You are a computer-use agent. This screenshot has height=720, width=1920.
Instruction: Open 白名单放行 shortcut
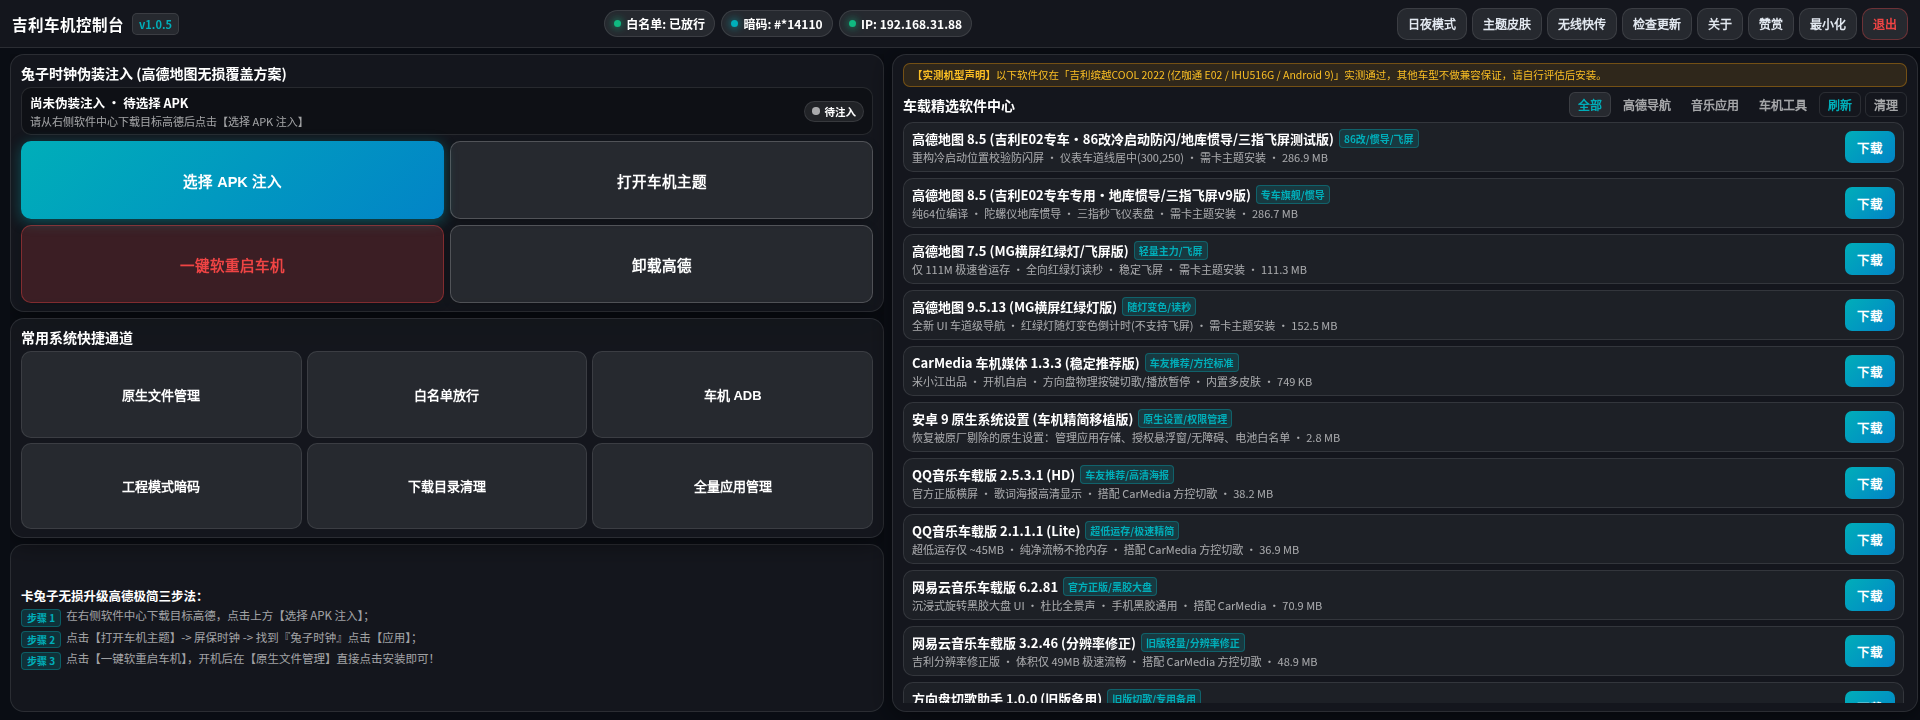tap(447, 395)
